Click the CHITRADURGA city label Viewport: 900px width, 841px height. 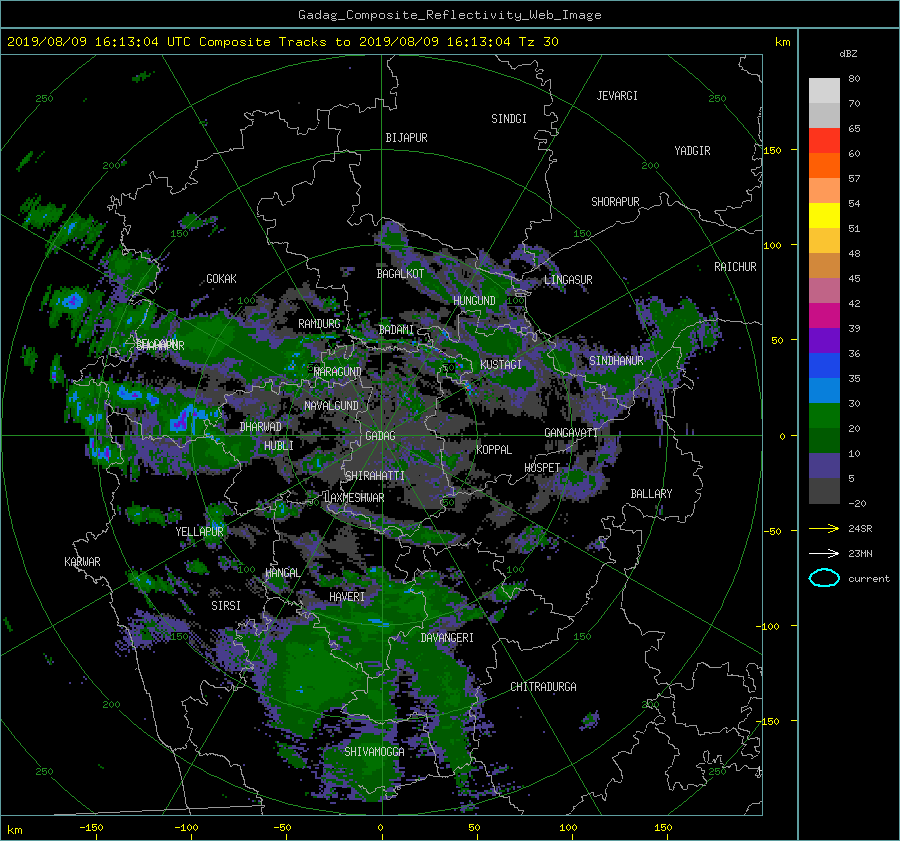[x=543, y=687]
